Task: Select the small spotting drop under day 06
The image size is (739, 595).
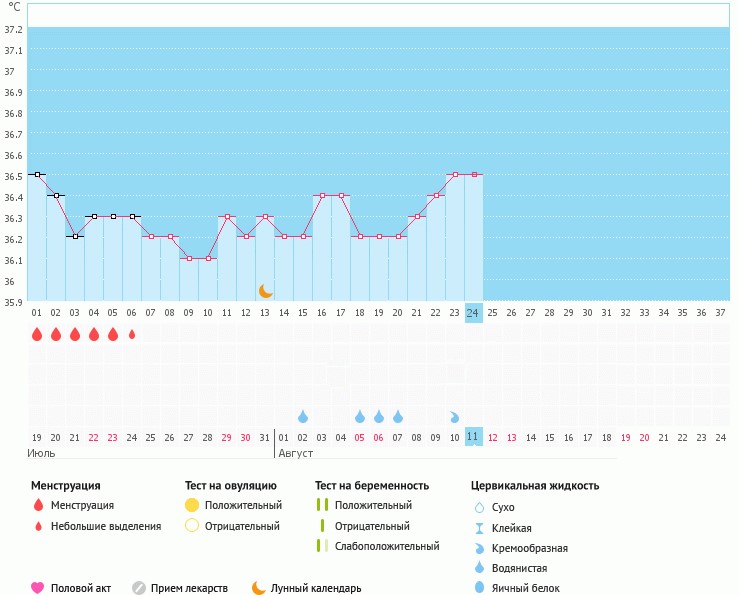Action: coord(132,335)
